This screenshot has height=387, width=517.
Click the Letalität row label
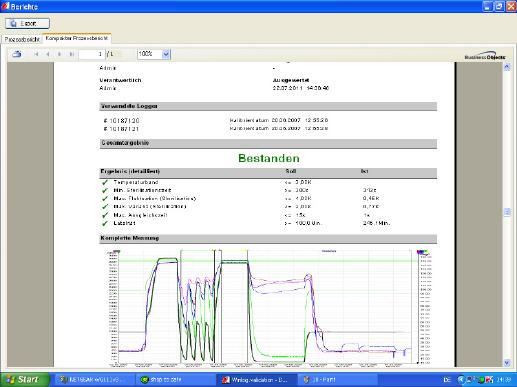(x=124, y=223)
